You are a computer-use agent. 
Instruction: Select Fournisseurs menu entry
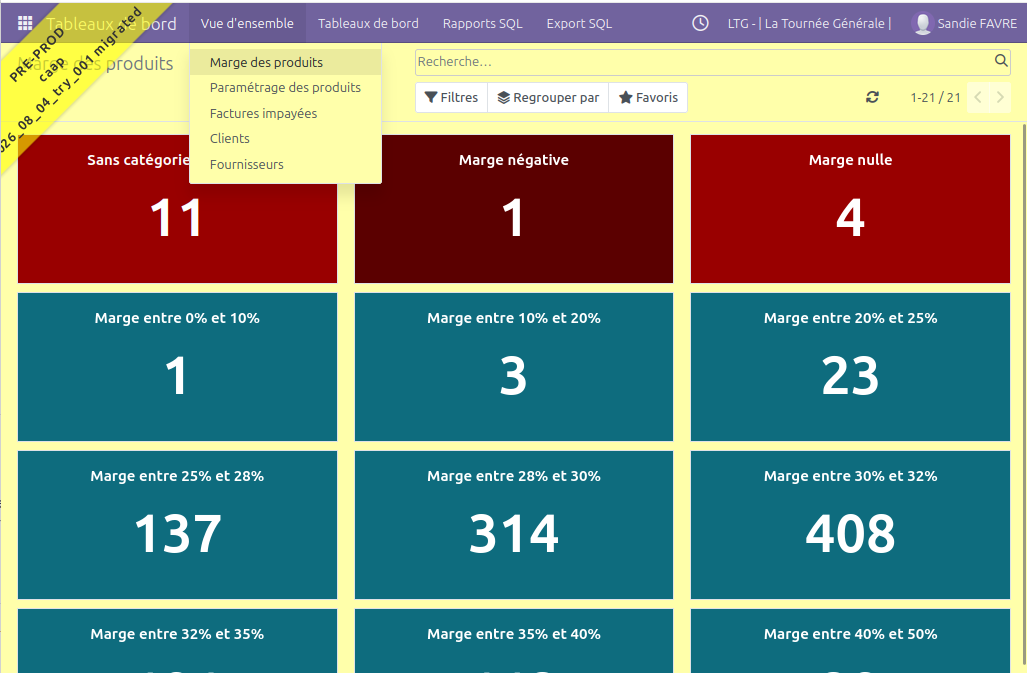tap(285, 164)
